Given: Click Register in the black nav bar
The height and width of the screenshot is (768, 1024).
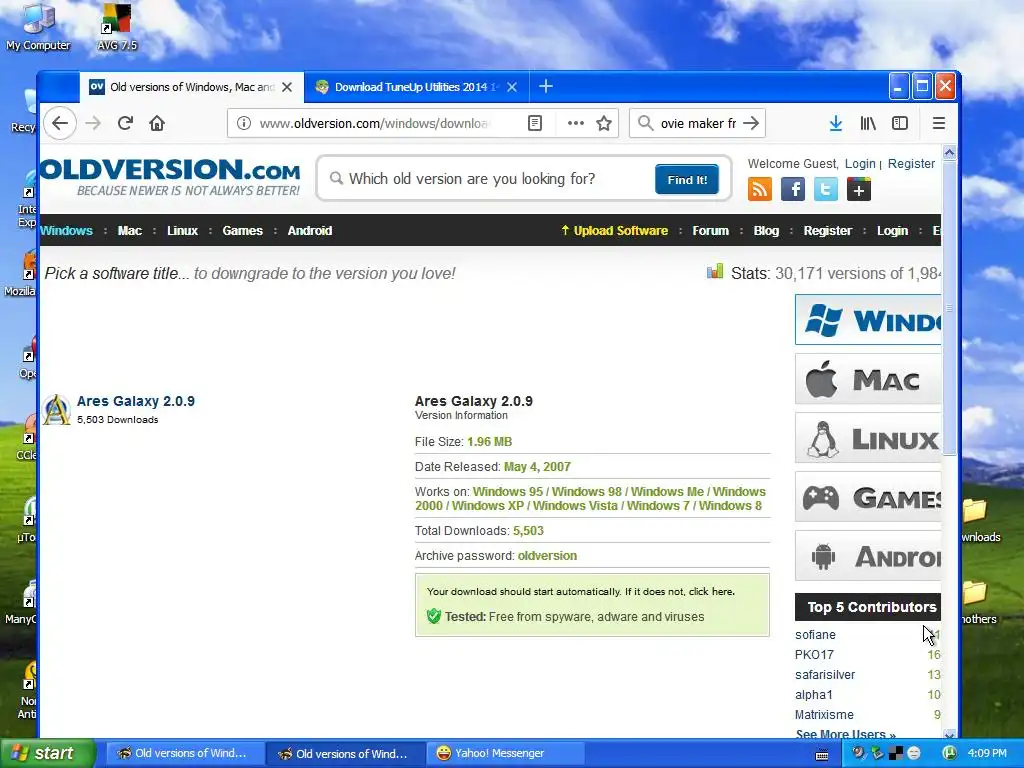Looking at the screenshot, I should [x=827, y=231].
